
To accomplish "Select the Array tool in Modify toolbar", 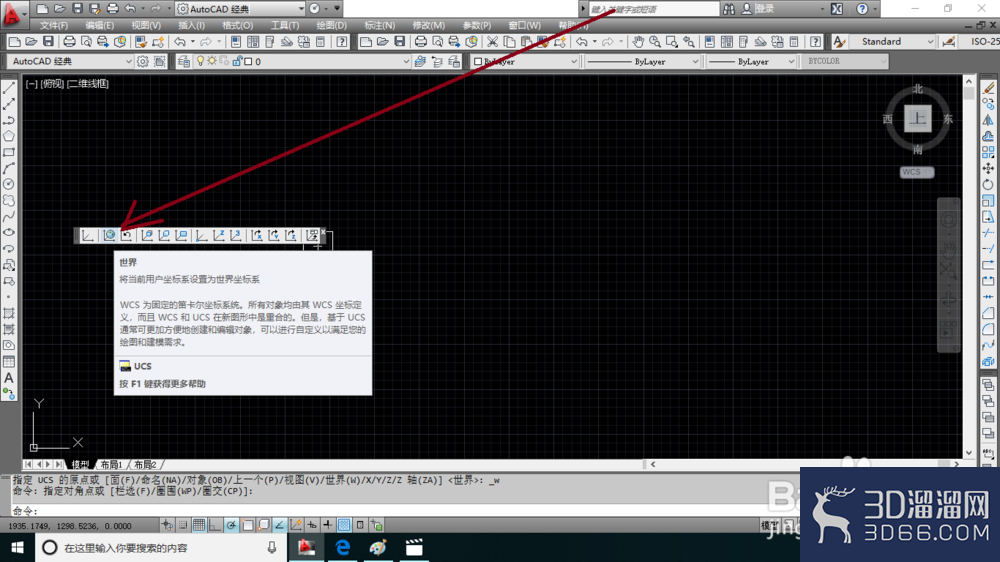I will (x=988, y=152).
